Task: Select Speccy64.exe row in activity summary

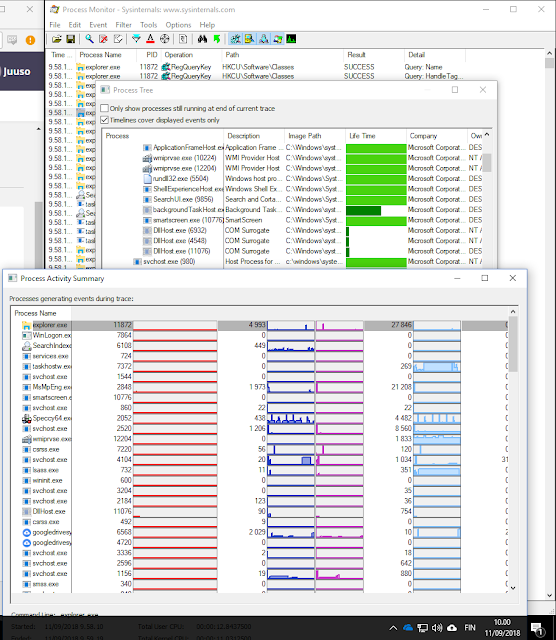Action: pos(260,418)
